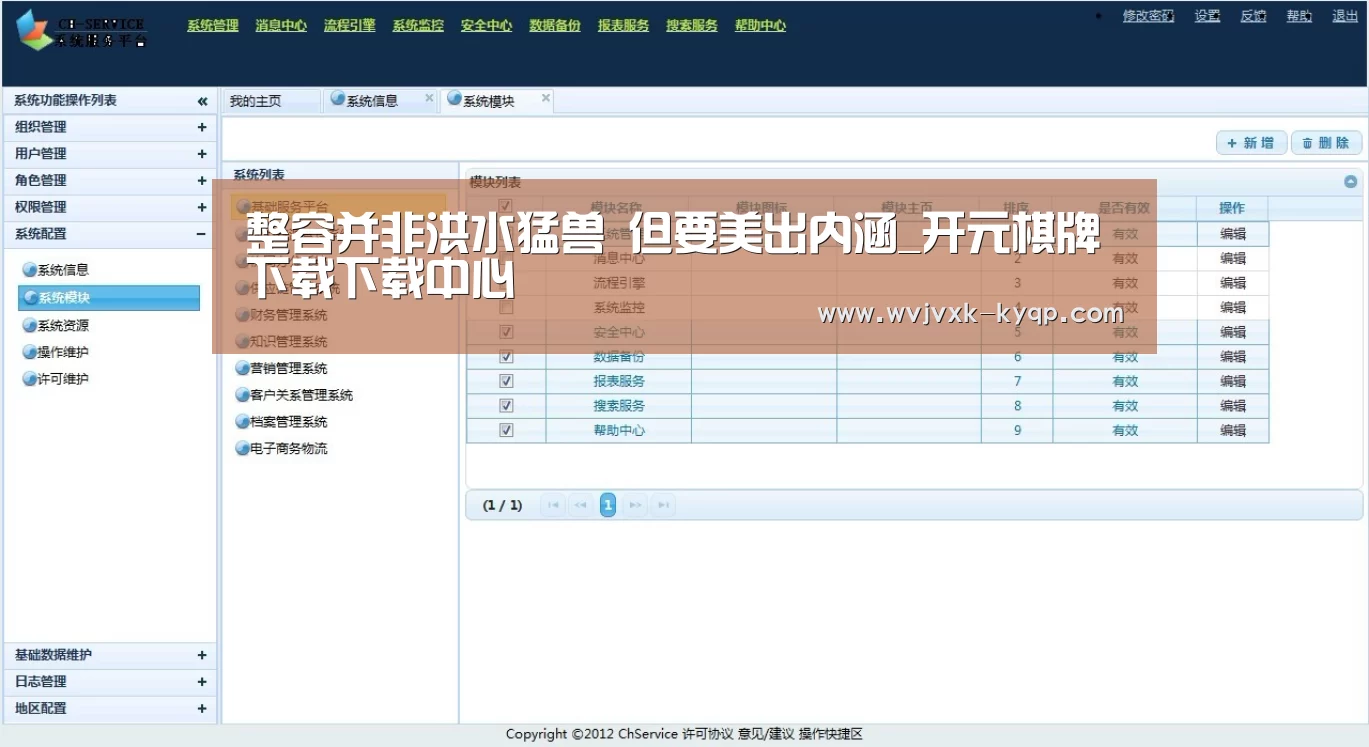Image resolution: width=1369 pixels, height=747 pixels.
Task: Collapse the 系统功能操作列表 sidebar
Action: click(x=202, y=101)
